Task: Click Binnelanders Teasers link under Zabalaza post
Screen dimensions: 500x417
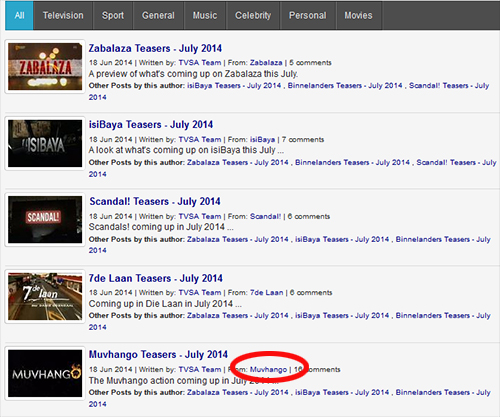Action: point(345,86)
